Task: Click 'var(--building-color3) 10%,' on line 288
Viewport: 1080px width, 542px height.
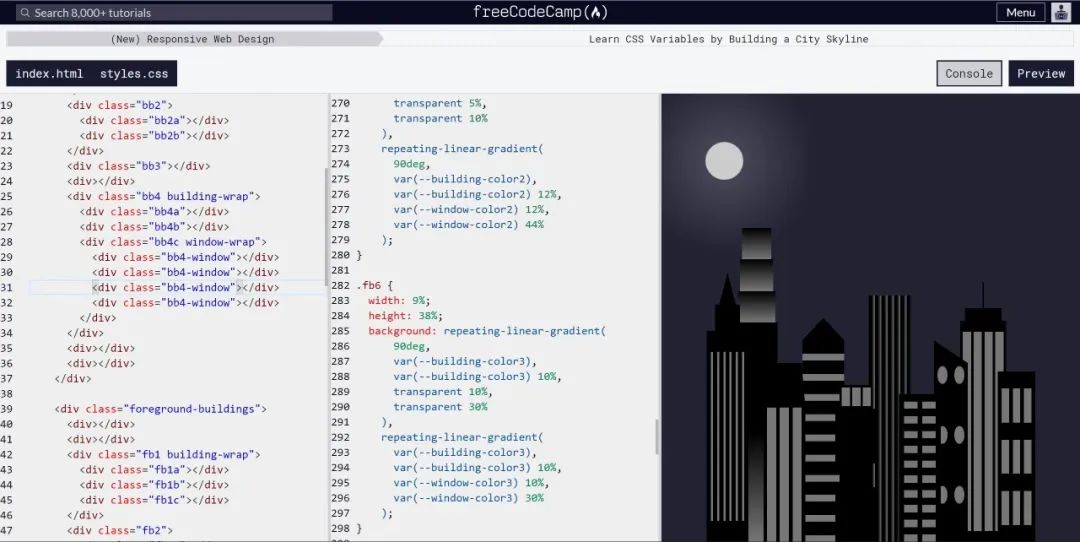Action: click(477, 377)
